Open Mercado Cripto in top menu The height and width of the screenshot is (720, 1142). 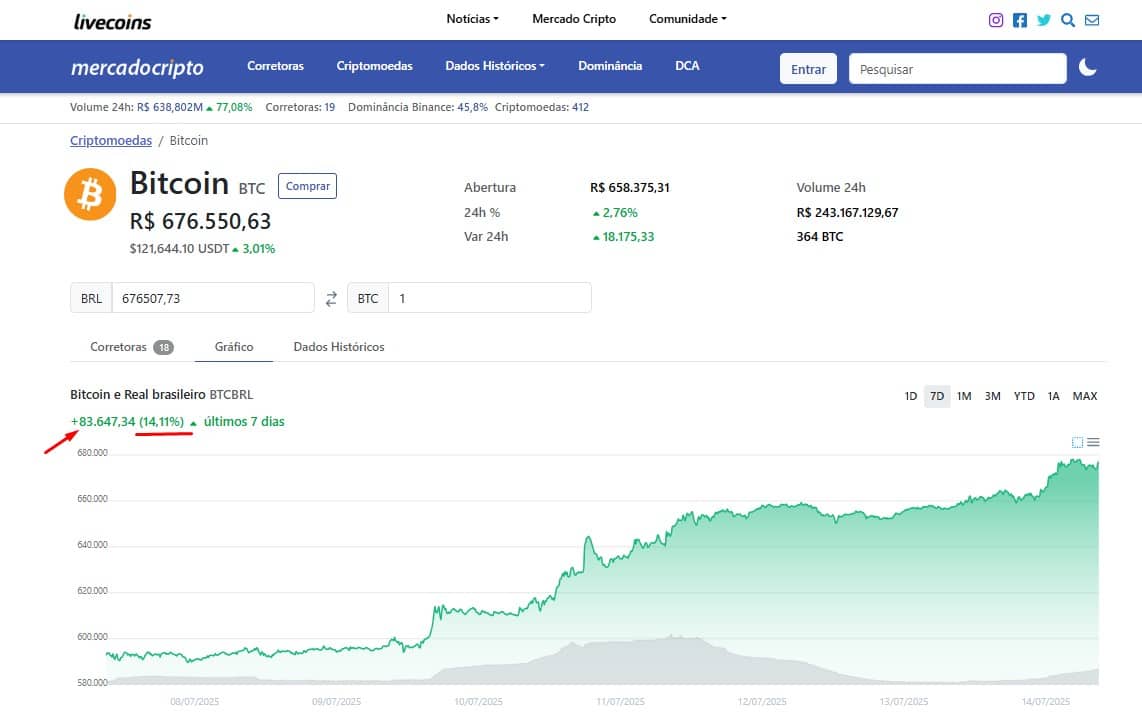(574, 19)
